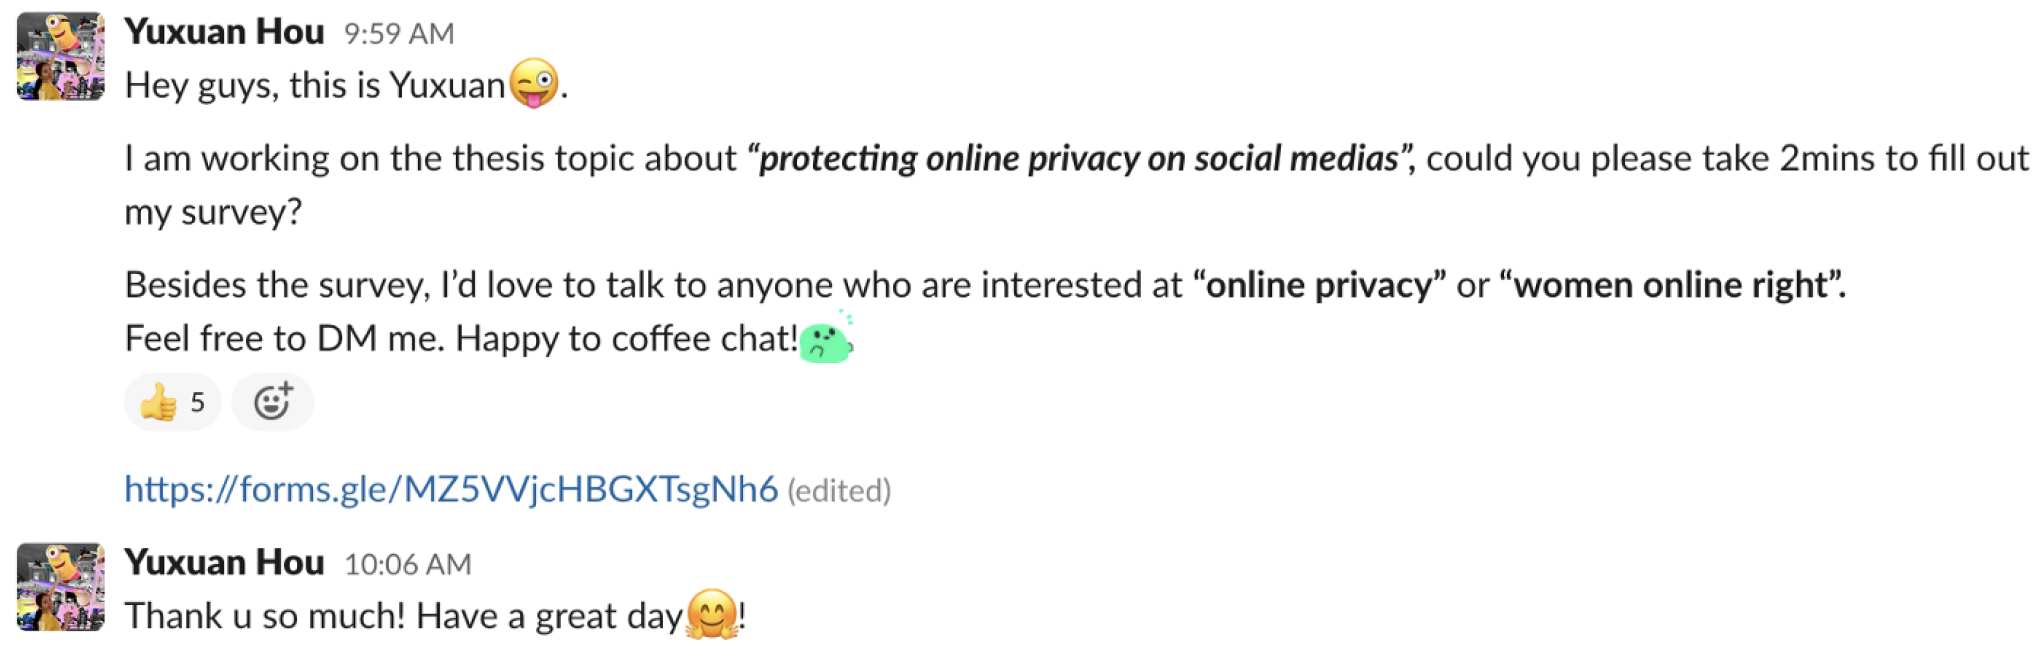2040x672 pixels.
Task: Click the (edited) label beside the link
Action: [839, 491]
